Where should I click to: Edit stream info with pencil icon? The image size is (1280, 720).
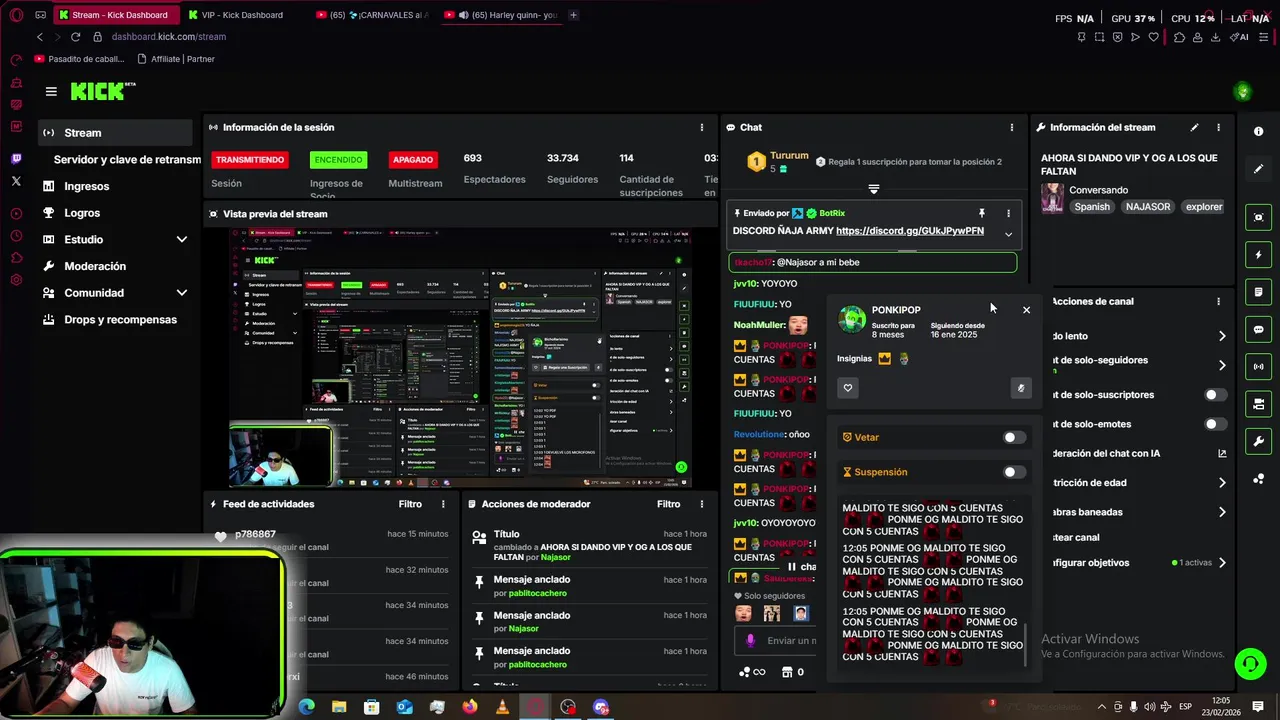[1194, 127]
